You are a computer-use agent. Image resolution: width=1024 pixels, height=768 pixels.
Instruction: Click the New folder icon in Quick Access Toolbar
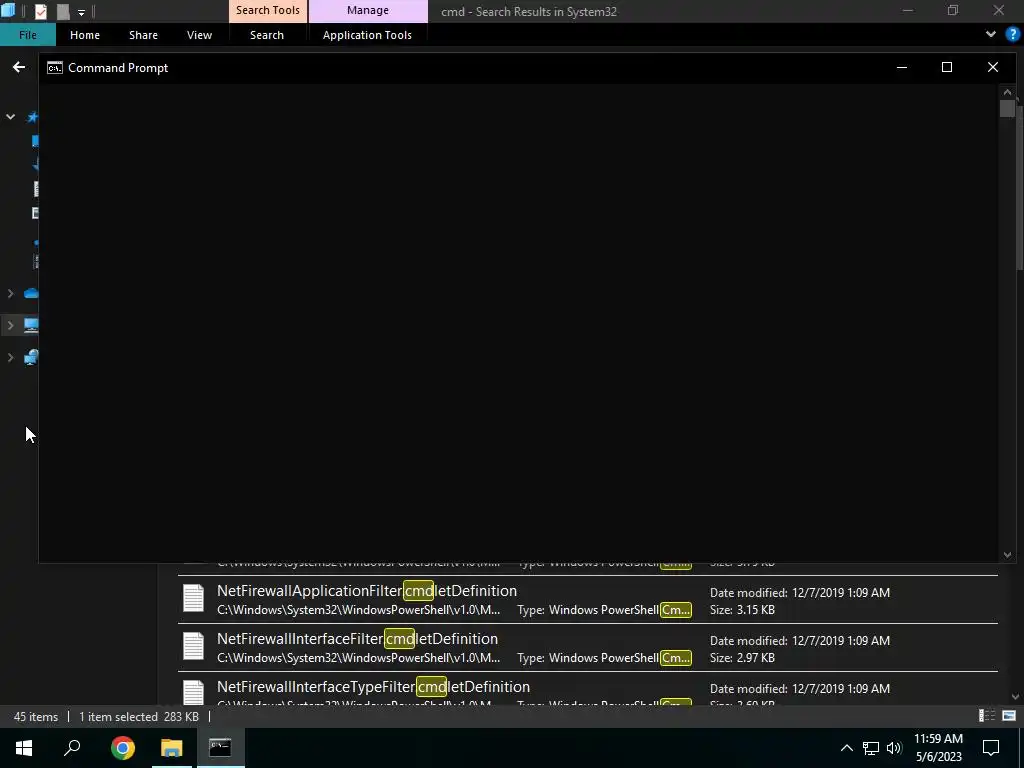coord(63,11)
